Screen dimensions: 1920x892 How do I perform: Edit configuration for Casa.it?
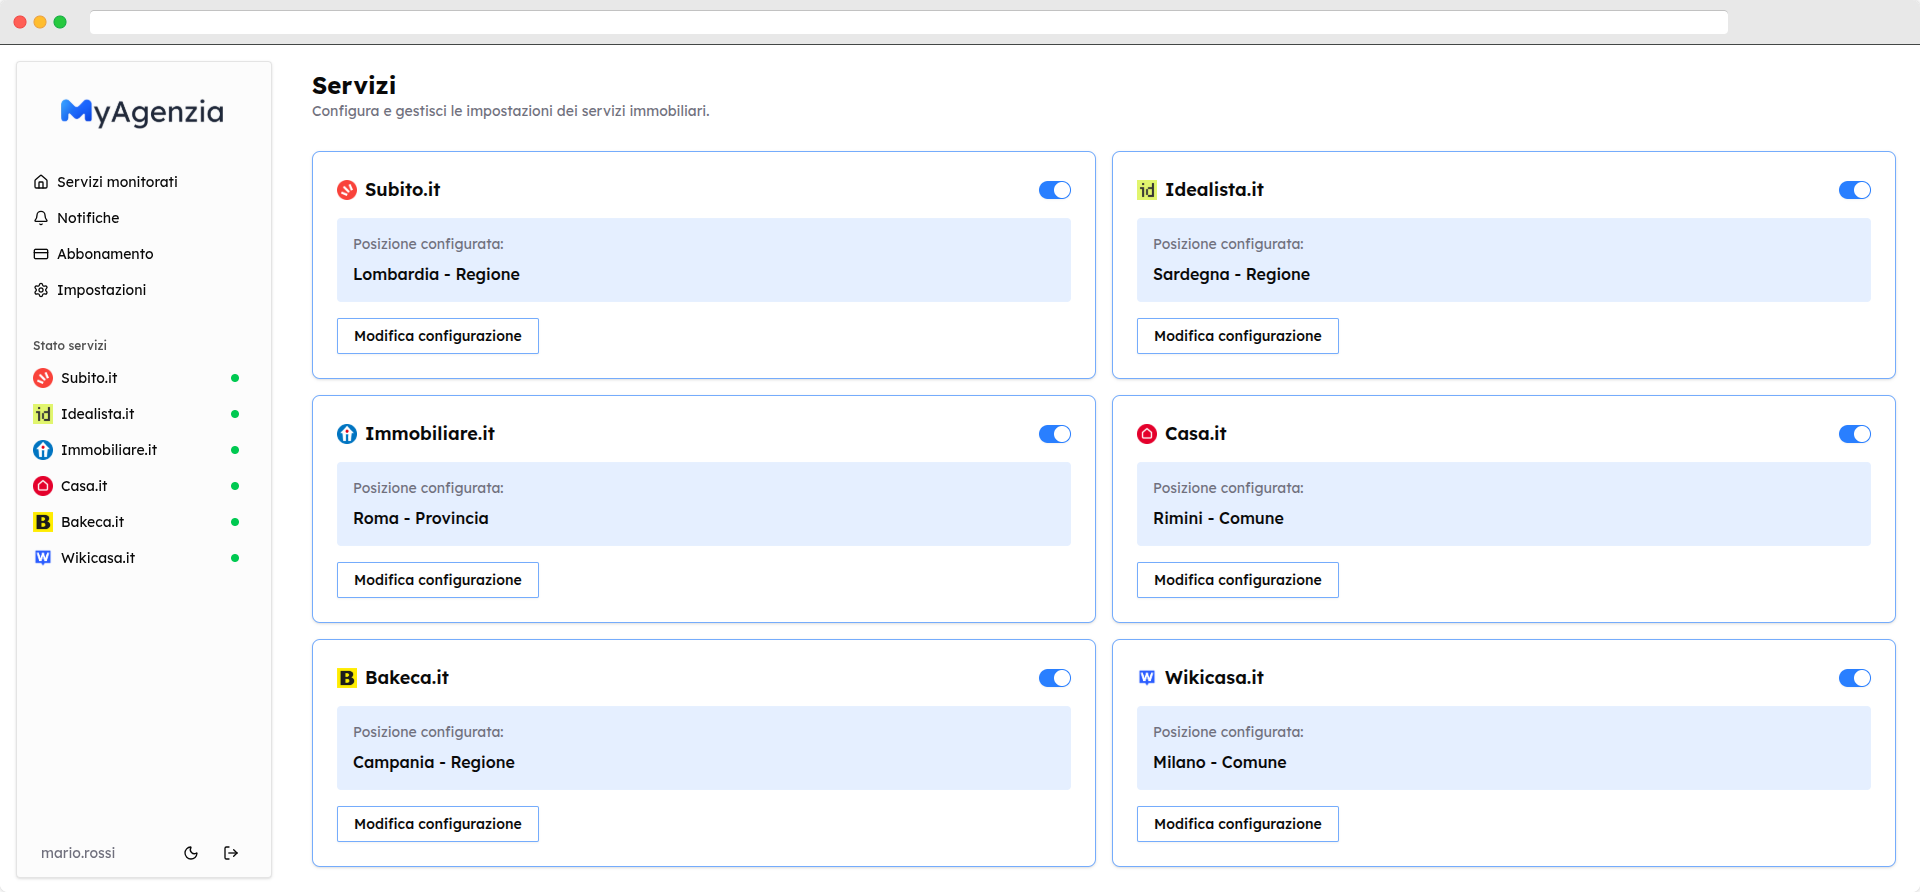pos(1237,580)
